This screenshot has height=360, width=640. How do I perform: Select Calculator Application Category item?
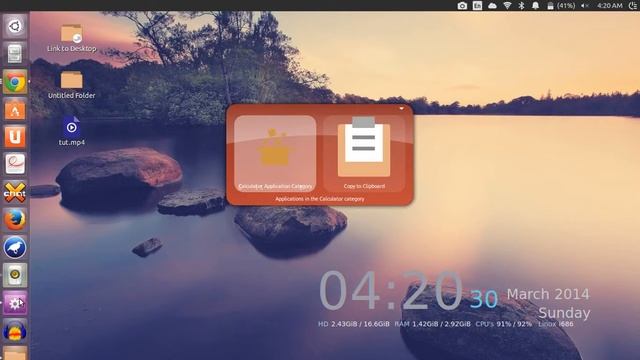pyautogui.click(x=275, y=153)
